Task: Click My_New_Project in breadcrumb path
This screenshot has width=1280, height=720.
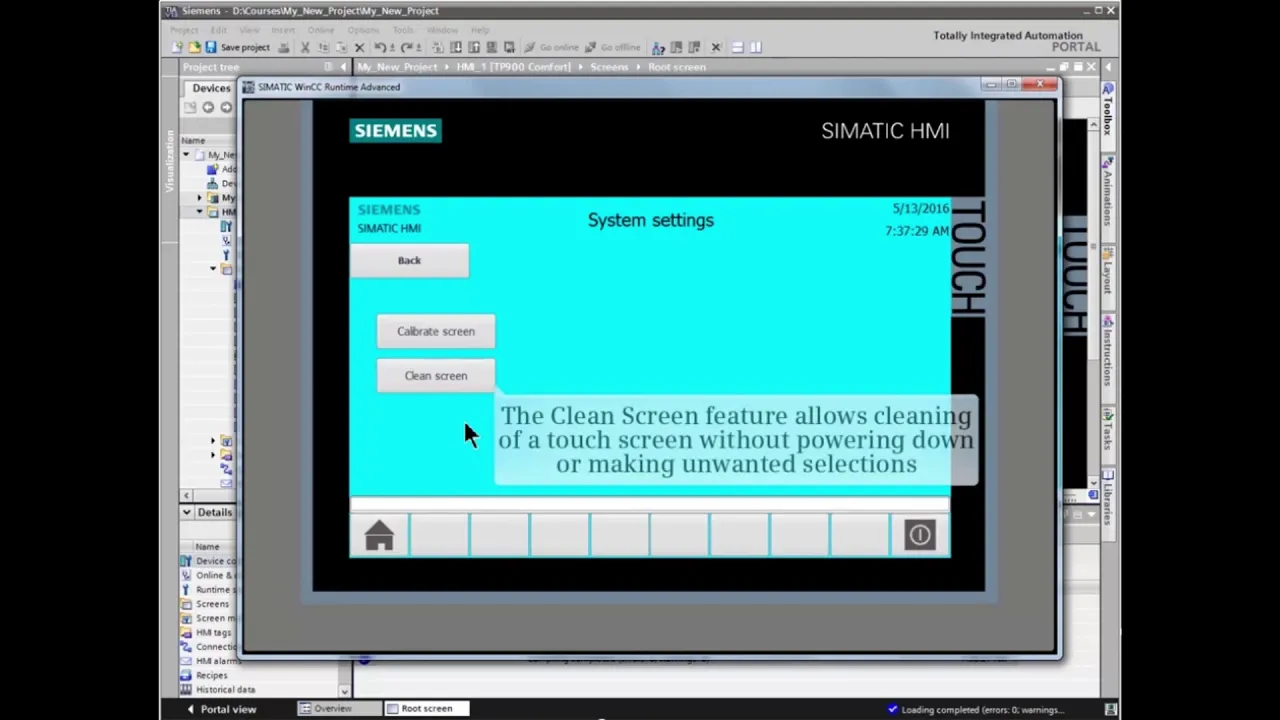Action: (x=397, y=67)
